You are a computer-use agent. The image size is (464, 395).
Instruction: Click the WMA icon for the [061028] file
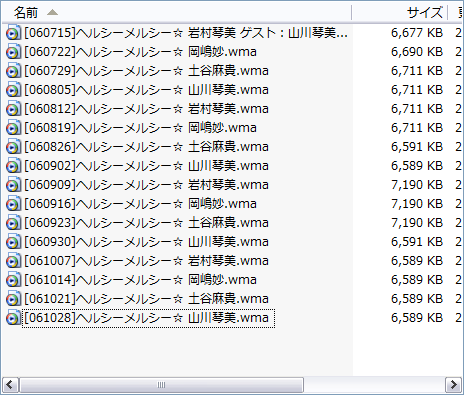13,318
